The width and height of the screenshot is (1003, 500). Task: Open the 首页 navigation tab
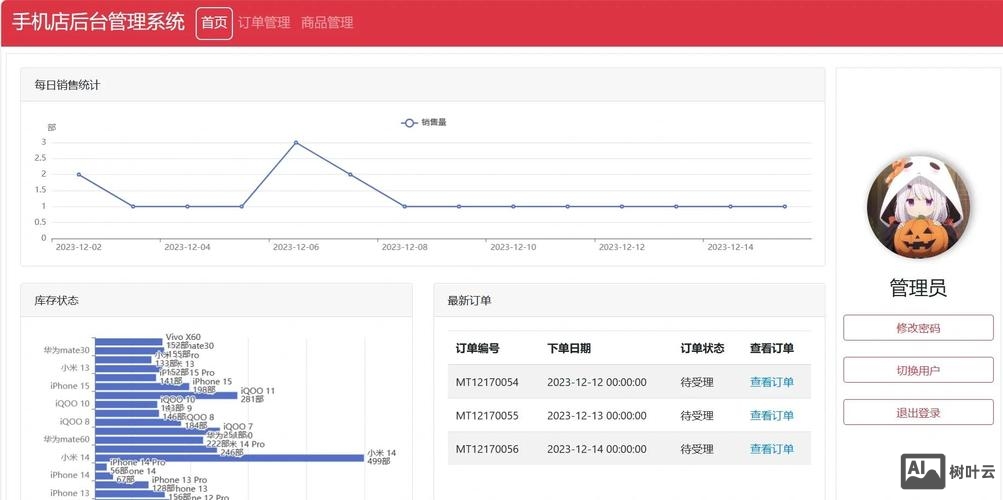[214, 23]
